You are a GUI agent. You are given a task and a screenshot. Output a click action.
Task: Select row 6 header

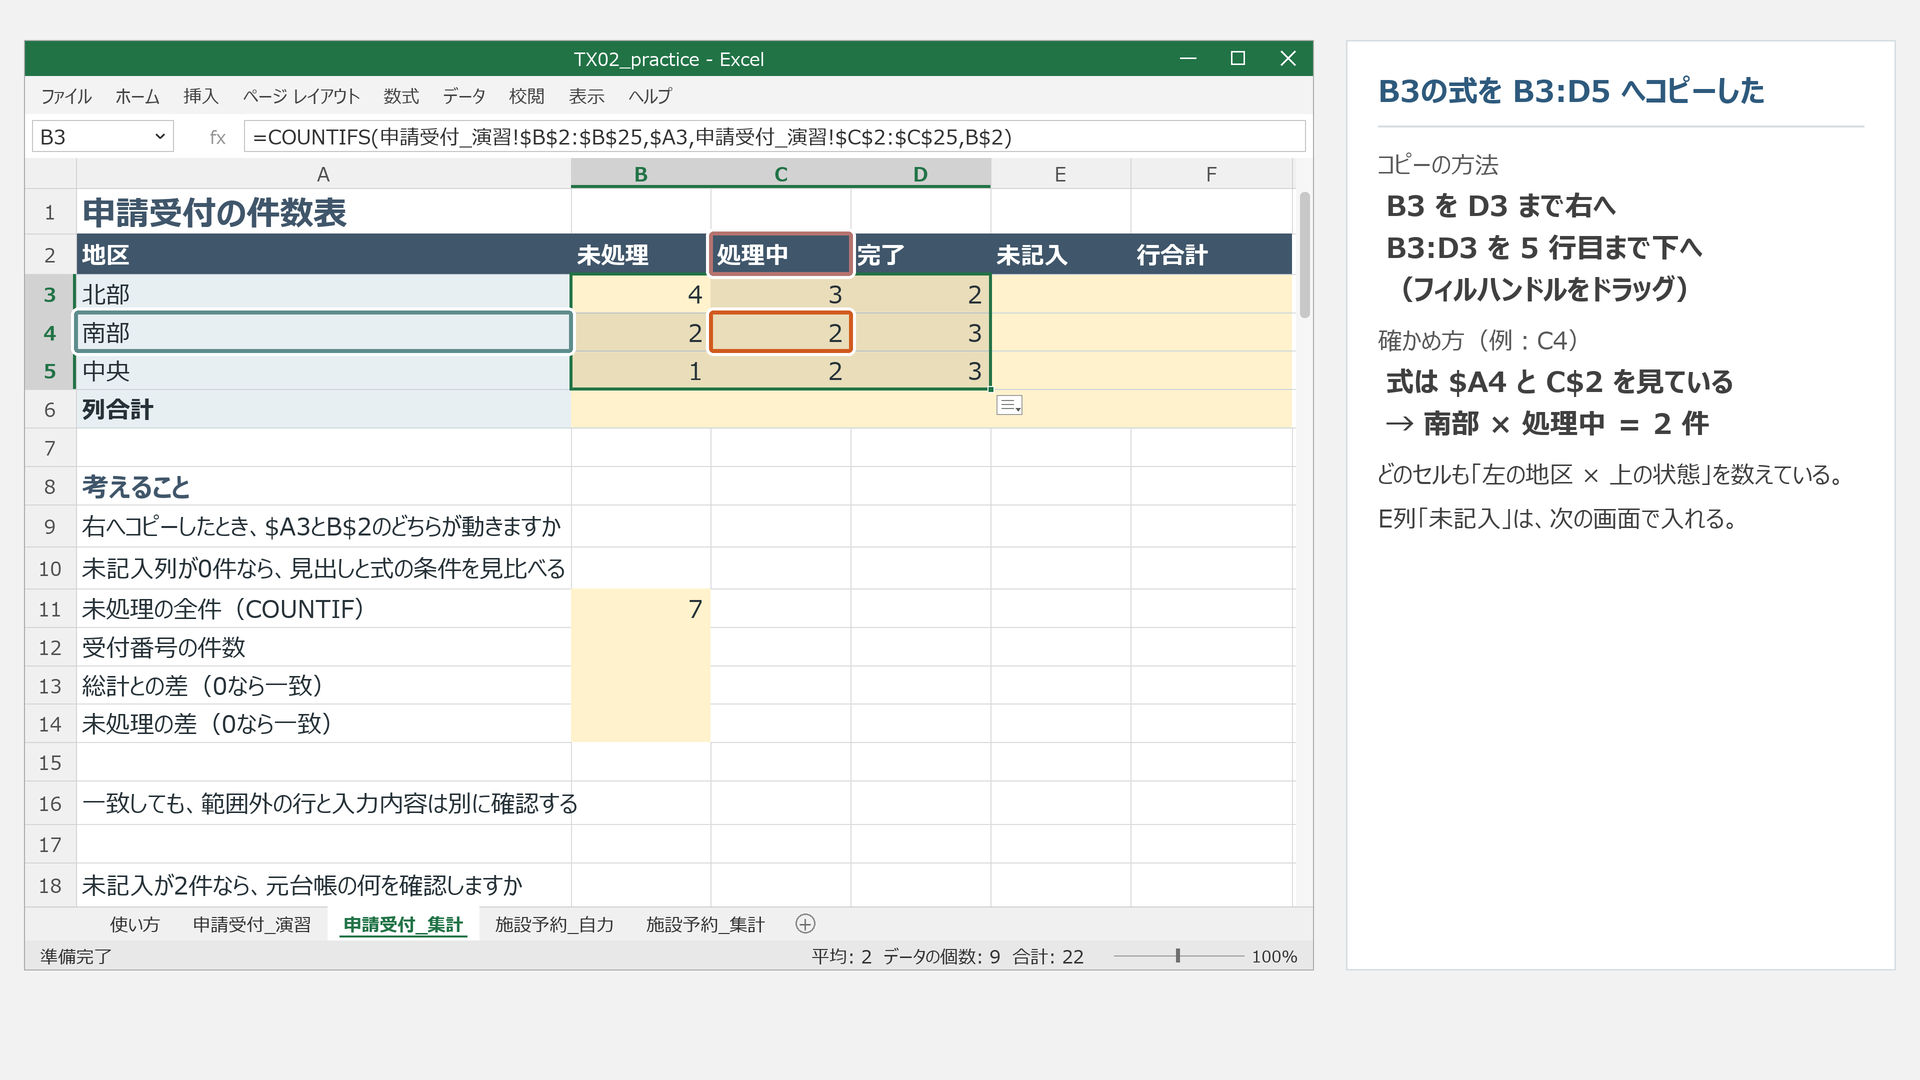point(50,409)
